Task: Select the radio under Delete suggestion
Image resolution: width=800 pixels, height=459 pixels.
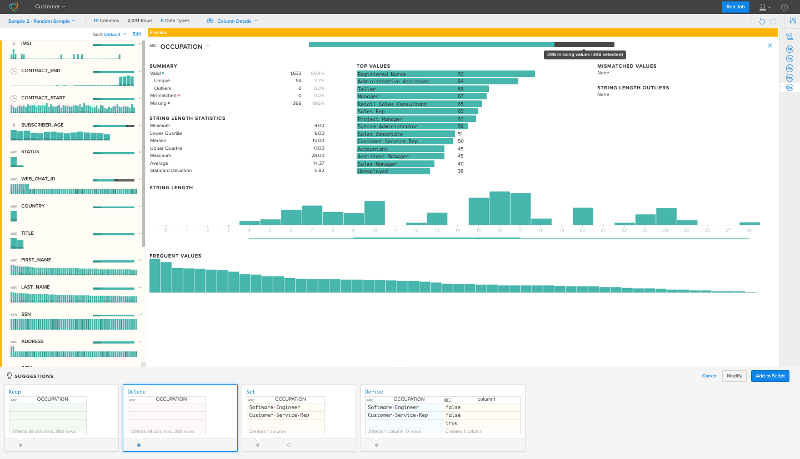Action: [138, 444]
